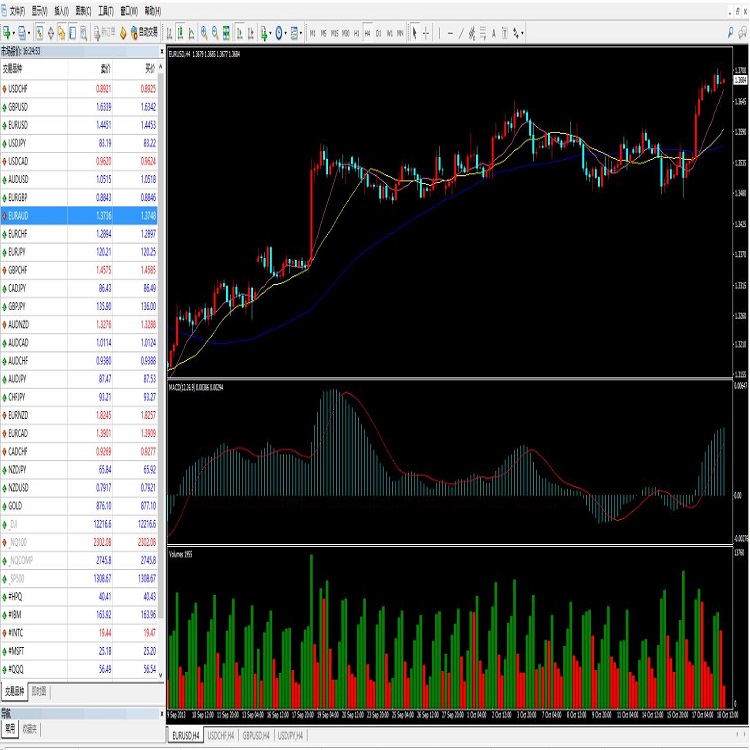The height and width of the screenshot is (750, 750).
Task: Select the Crosshair tool
Action: [x=426, y=33]
